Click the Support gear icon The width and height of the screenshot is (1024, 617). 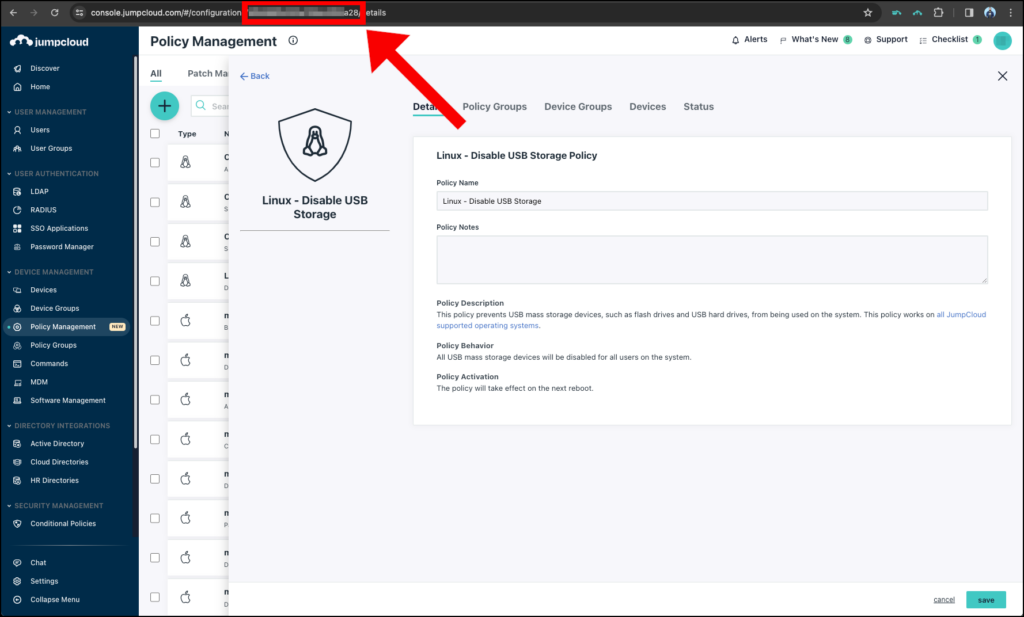pyautogui.click(x=869, y=40)
